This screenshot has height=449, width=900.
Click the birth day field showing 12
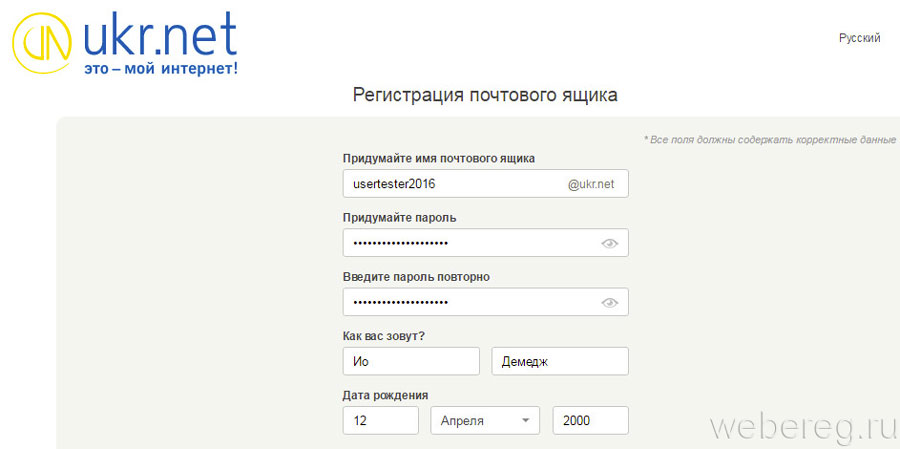click(380, 421)
